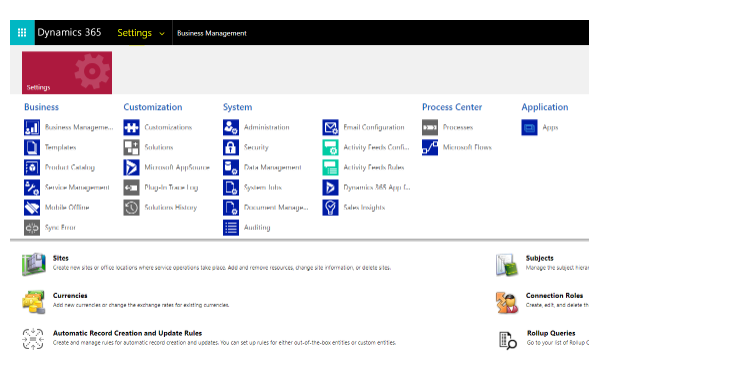Click the Business Management icon
750x375 pixels.
pos(32,128)
